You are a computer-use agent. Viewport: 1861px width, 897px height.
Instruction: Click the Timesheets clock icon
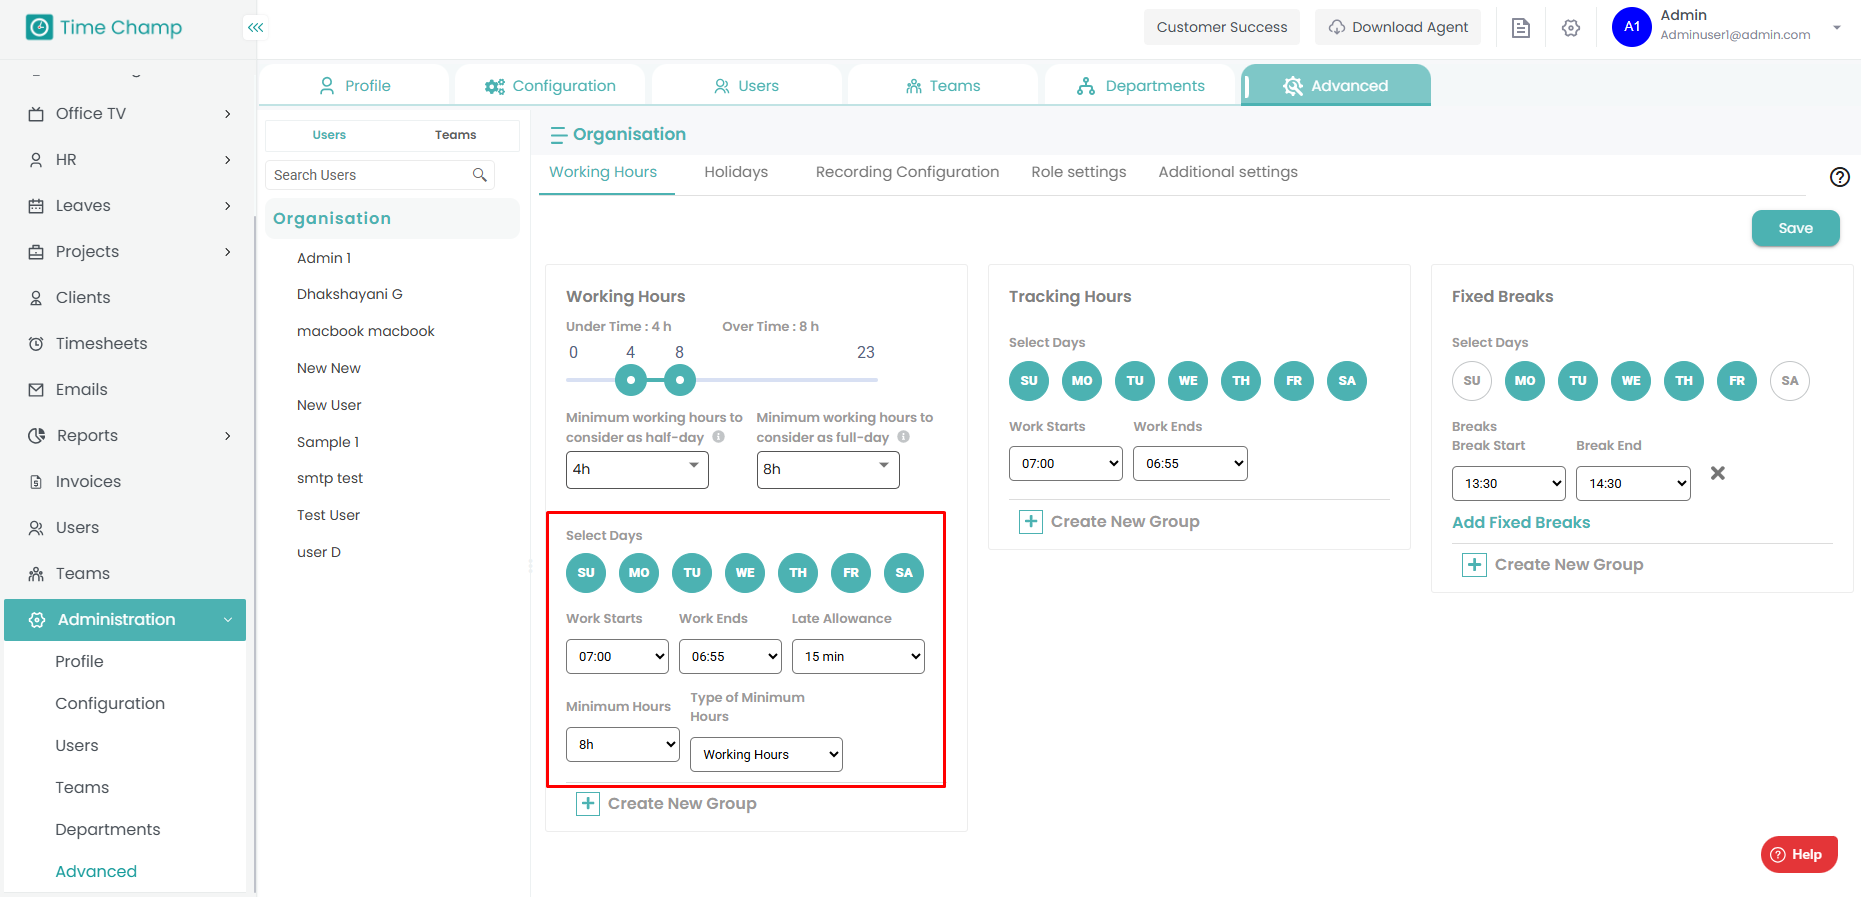36,344
